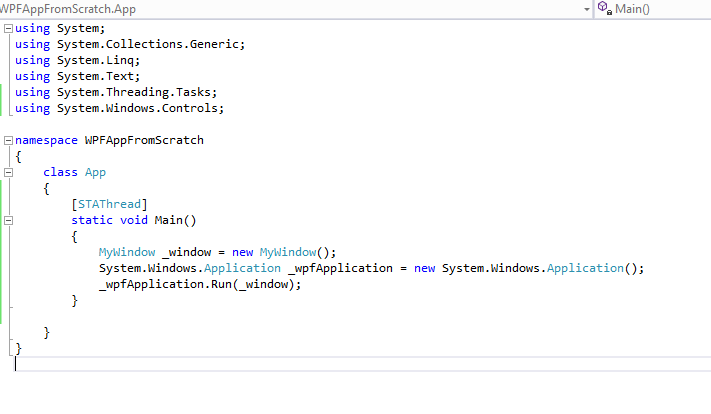Click 'using System.Windows.Controls;' line
The image size is (711, 414).
pos(120,108)
